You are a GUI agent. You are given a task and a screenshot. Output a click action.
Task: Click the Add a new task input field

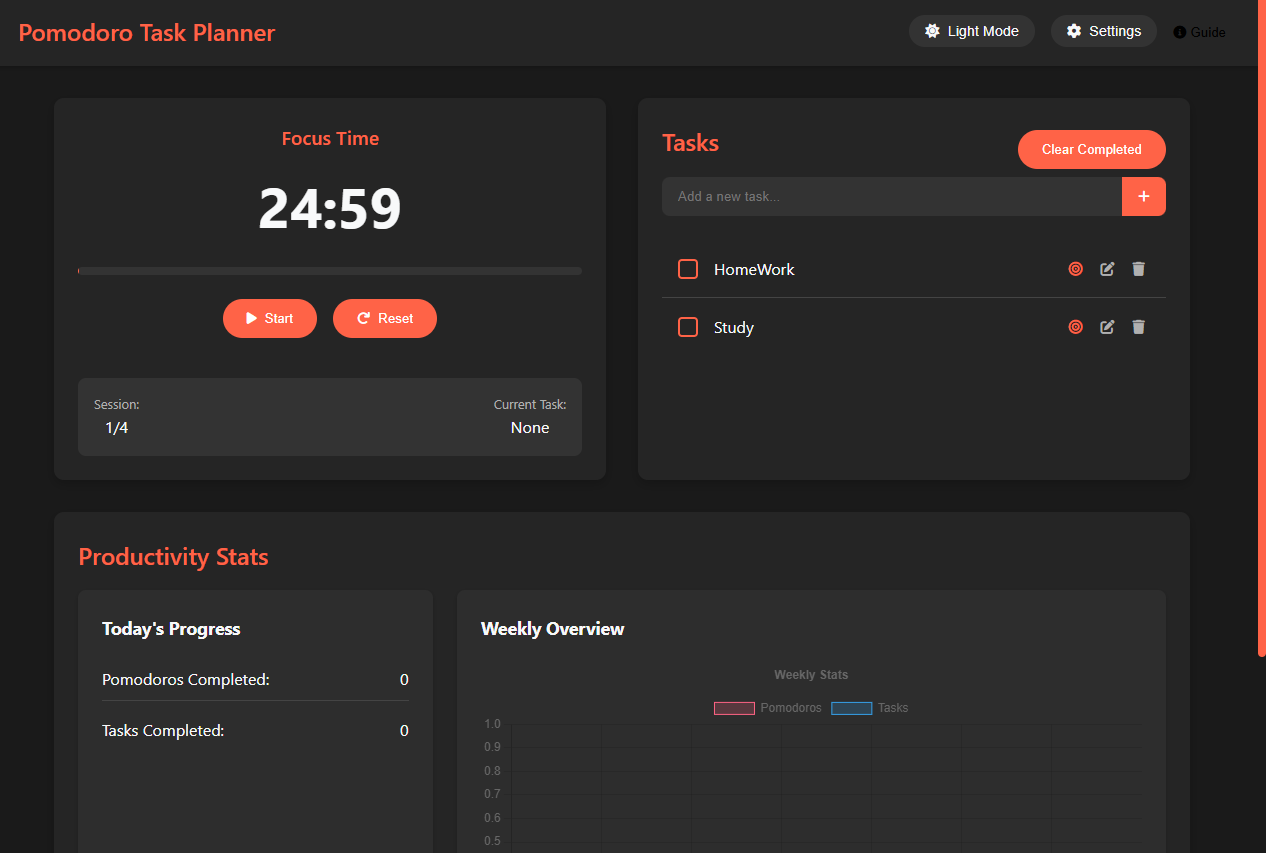[x=890, y=196]
